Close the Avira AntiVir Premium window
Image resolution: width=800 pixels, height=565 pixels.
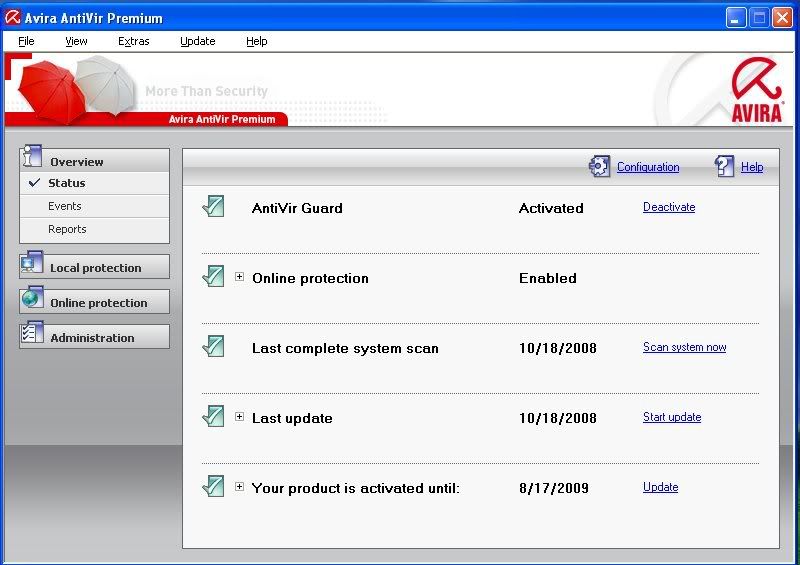click(x=782, y=18)
